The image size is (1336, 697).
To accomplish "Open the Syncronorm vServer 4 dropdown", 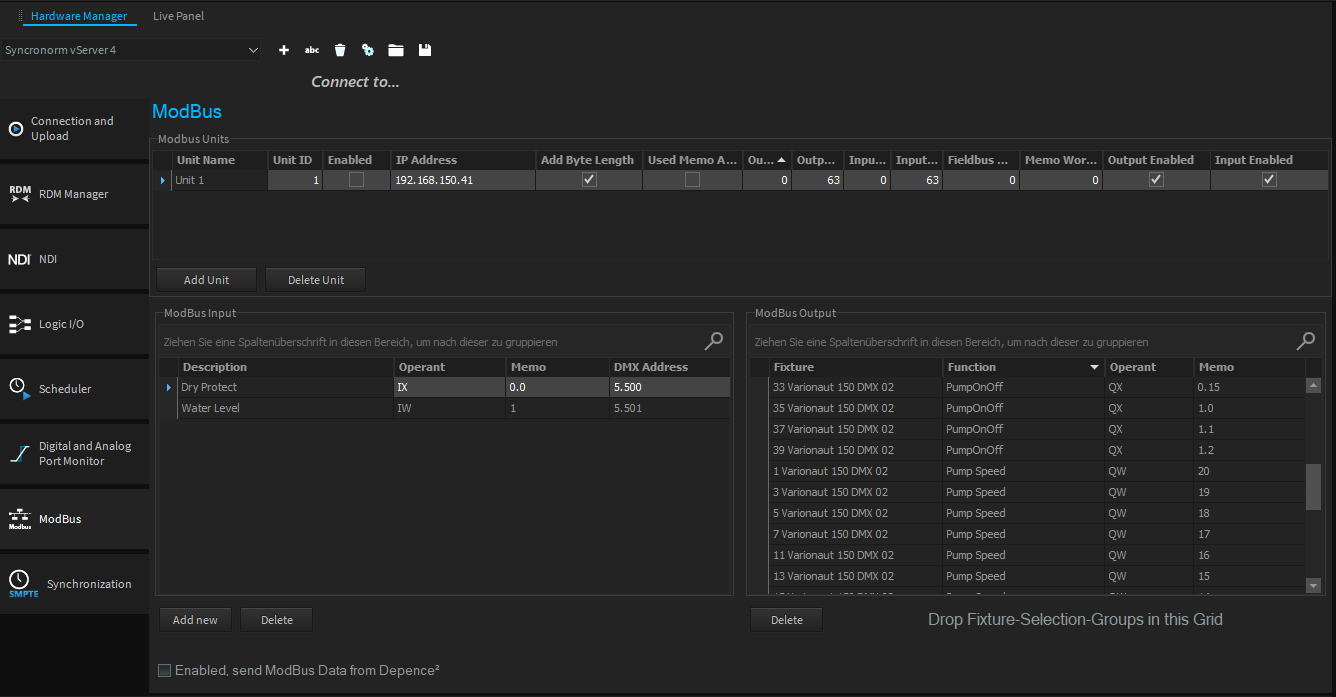I will pos(252,50).
